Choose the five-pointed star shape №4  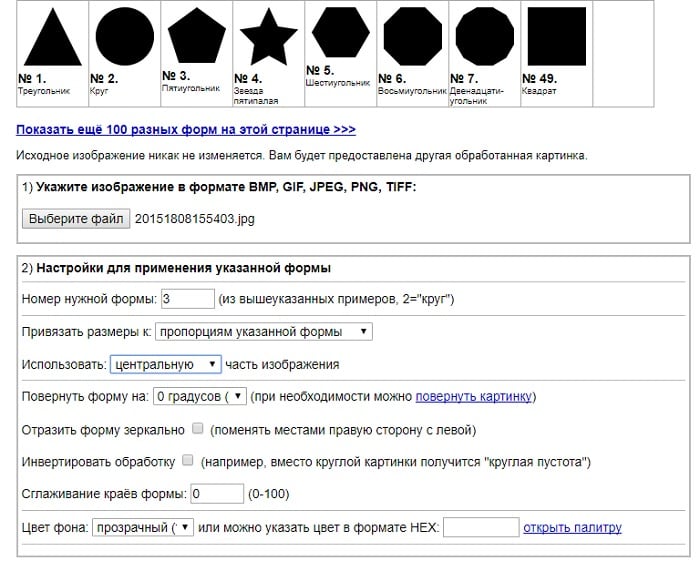(268, 38)
